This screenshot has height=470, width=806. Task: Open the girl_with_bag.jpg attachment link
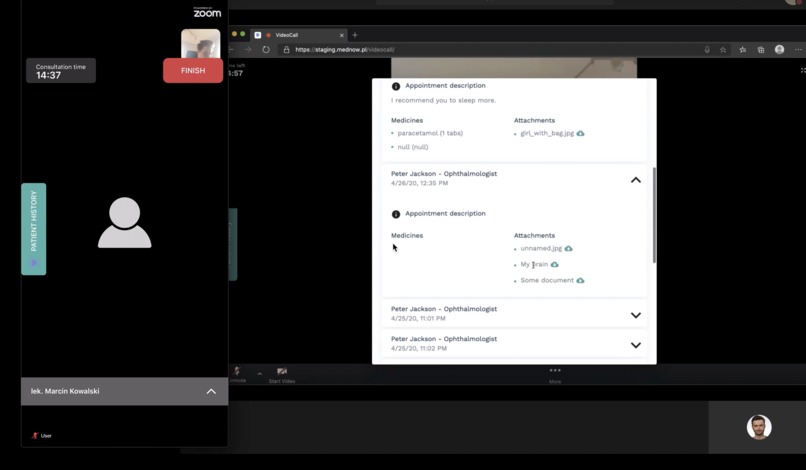coord(547,133)
